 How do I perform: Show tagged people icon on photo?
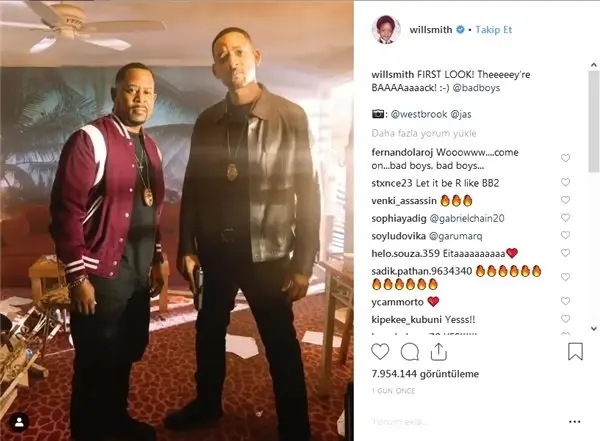point(19,423)
